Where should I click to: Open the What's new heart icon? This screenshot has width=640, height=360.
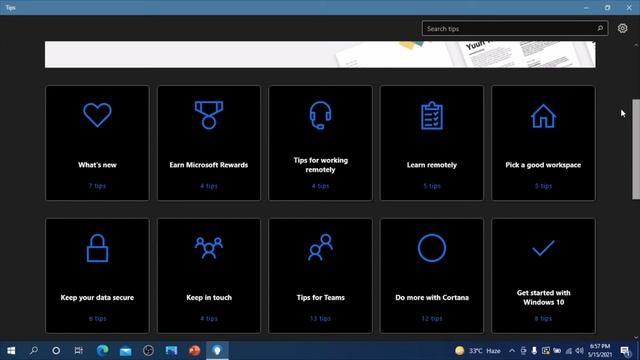pos(97,115)
